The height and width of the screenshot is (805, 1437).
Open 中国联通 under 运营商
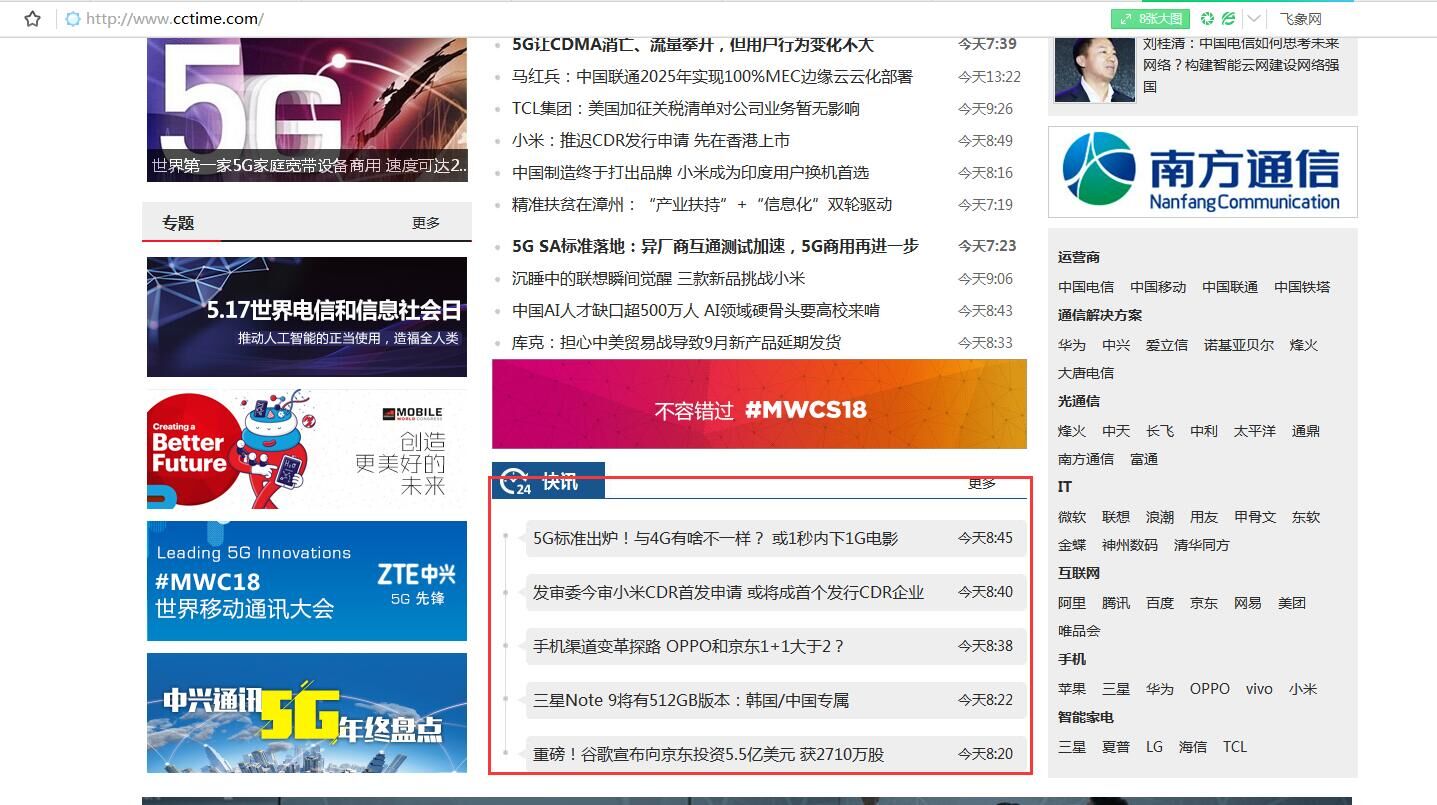1230,287
